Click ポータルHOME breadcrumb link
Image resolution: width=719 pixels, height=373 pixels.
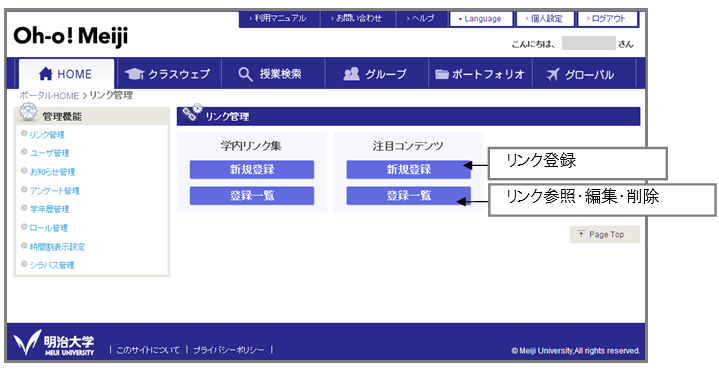pyautogui.click(x=49, y=95)
